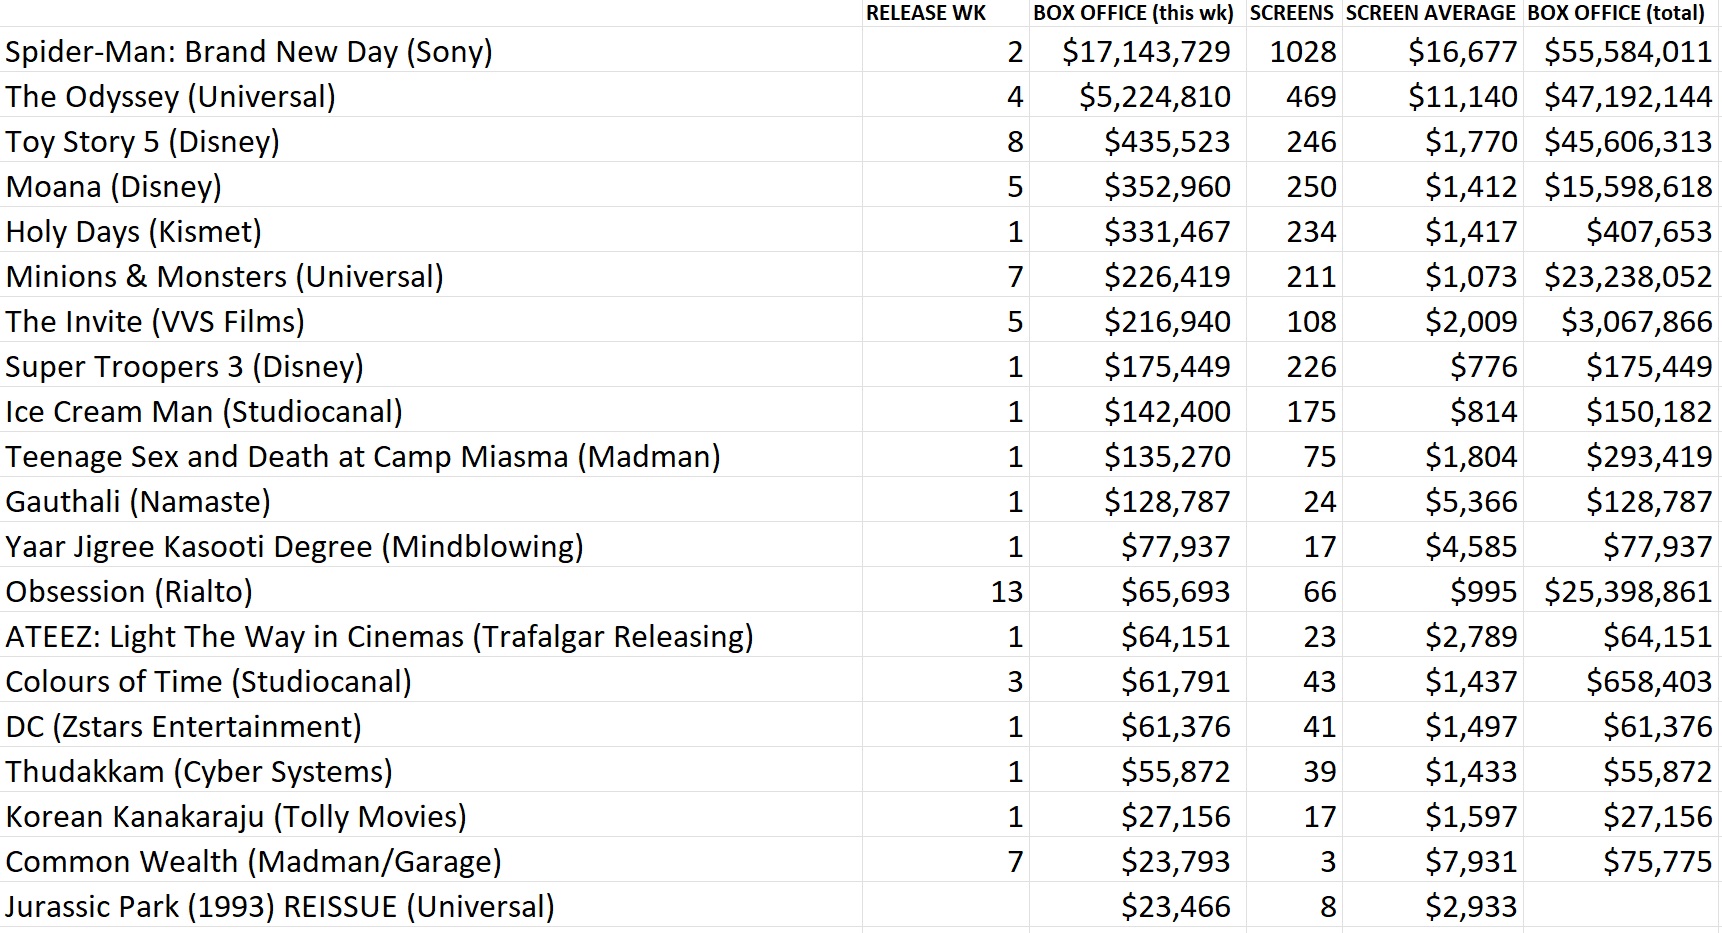1722x933 pixels.
Task: Click the Super Troopers 3 (Disney) cell
Action: [x=184, y=367]
